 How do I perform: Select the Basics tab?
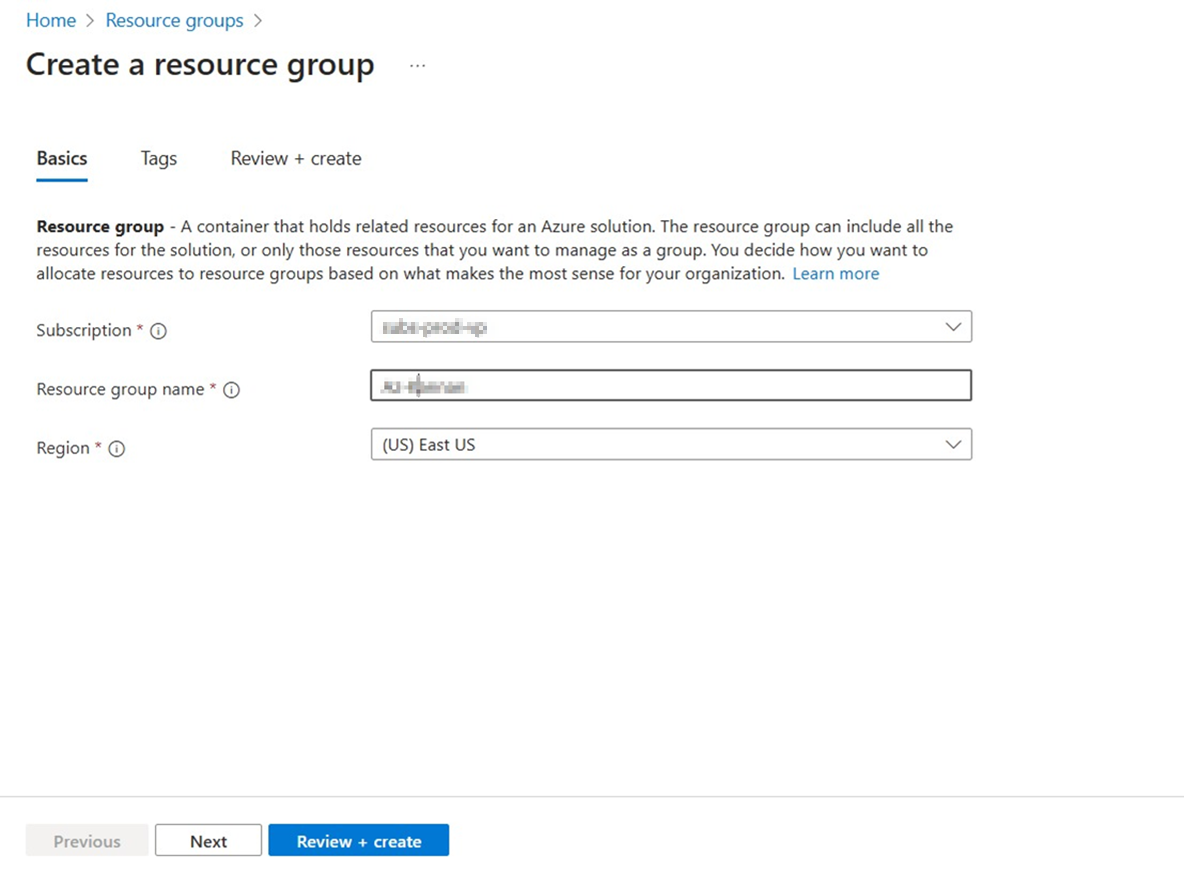tap(62, 159)
